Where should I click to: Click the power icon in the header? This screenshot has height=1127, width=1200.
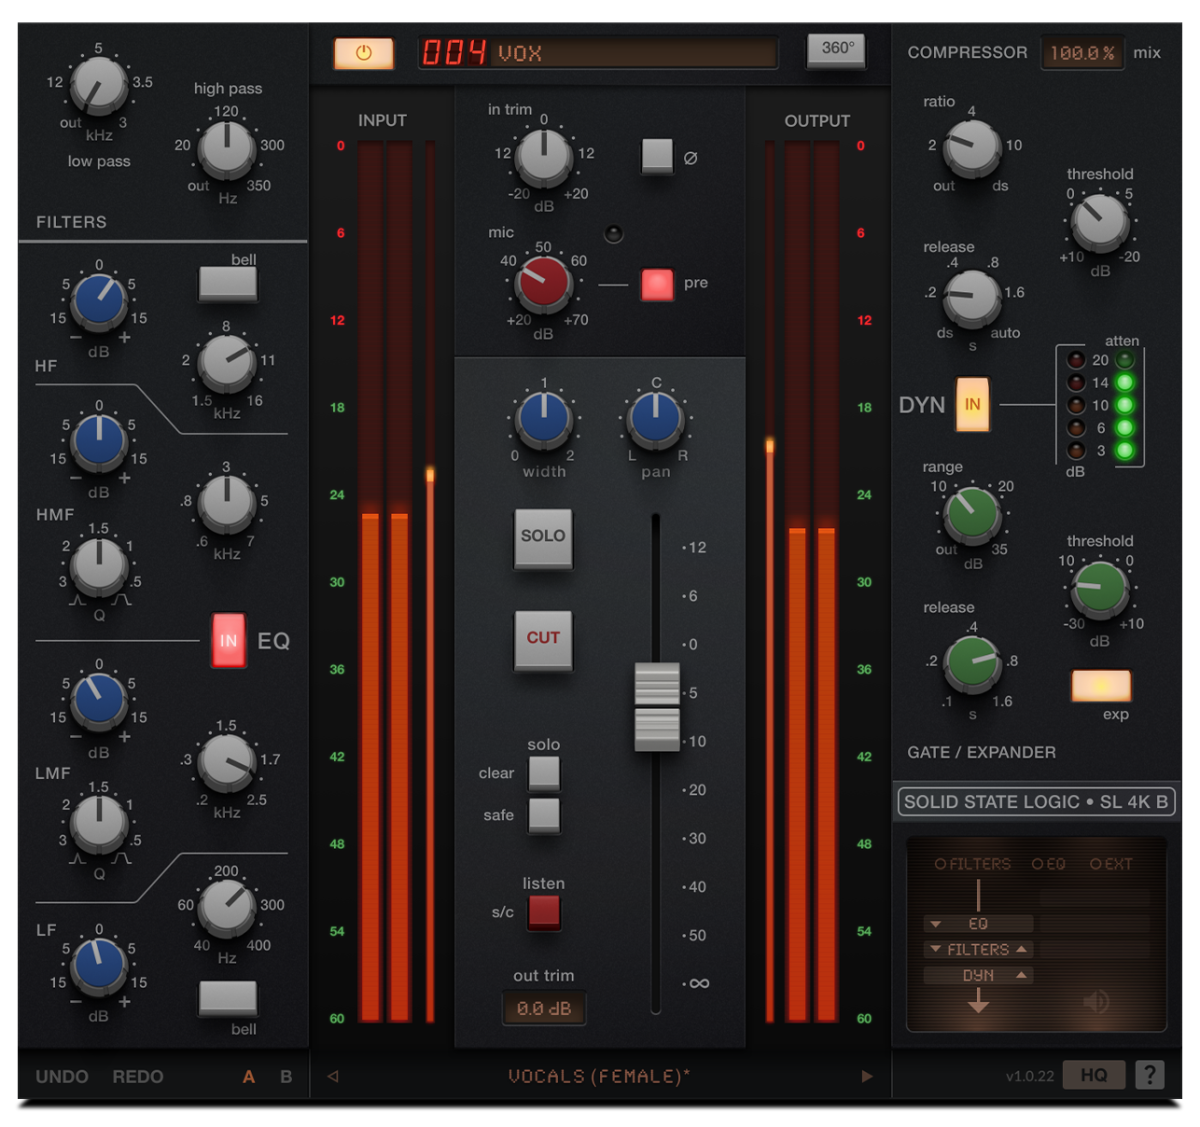click(x=363, y=53)
